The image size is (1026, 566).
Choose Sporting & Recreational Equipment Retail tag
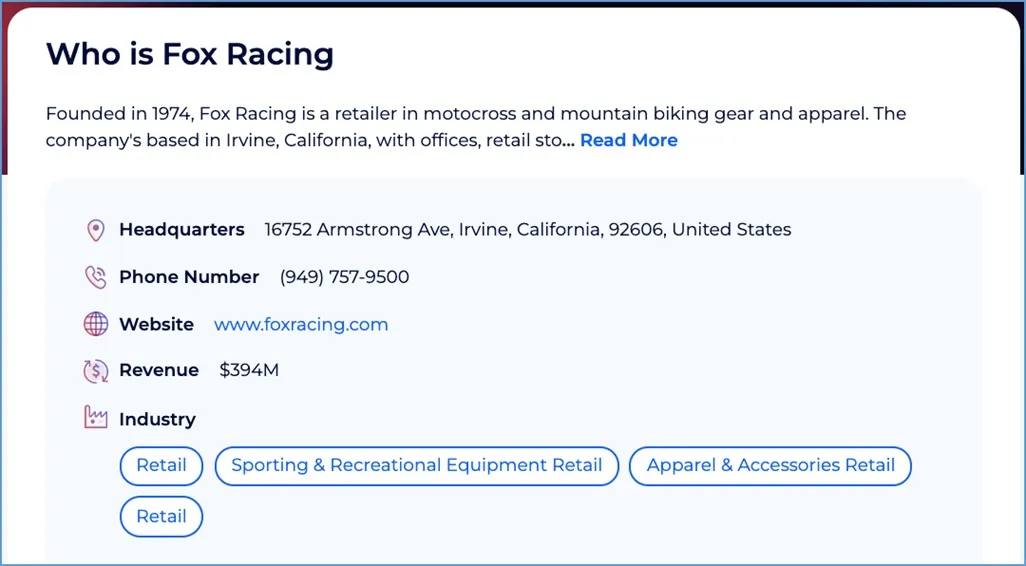(417, 466)
